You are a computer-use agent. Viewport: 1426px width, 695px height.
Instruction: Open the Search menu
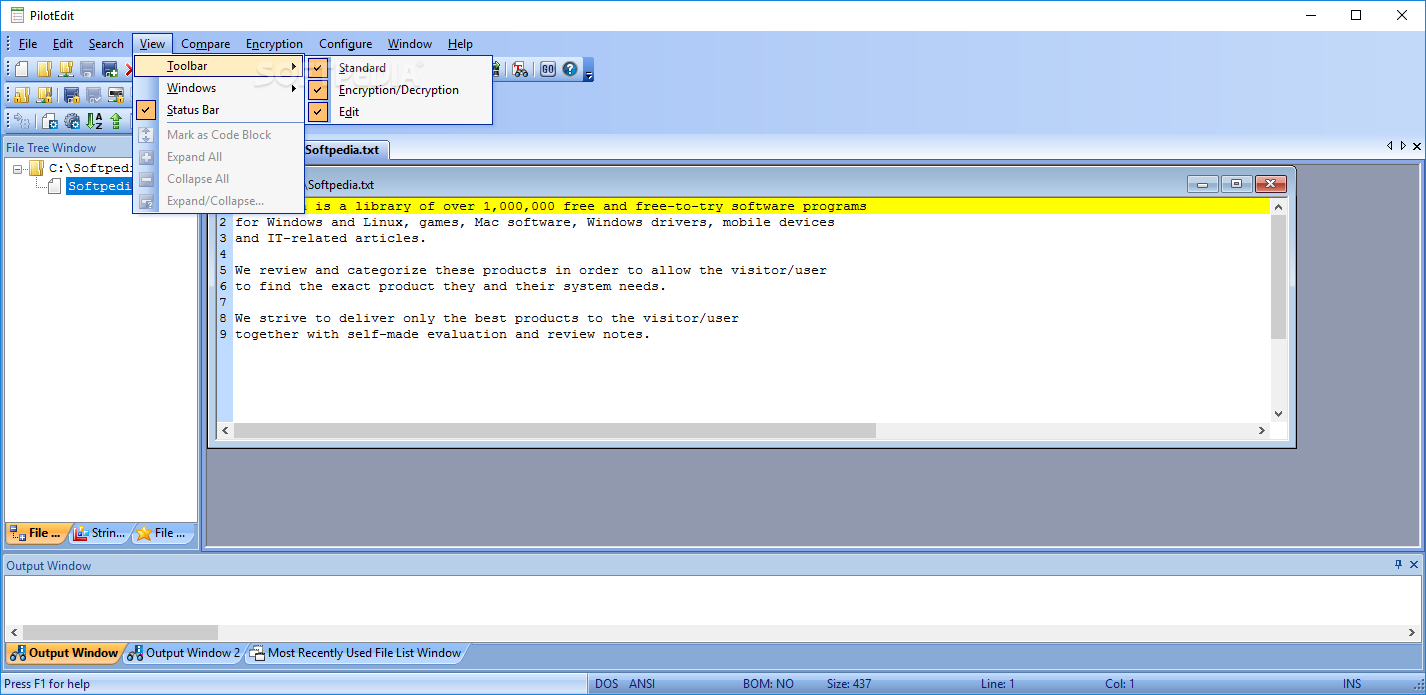pyautogui.click(x=106, y=44)
